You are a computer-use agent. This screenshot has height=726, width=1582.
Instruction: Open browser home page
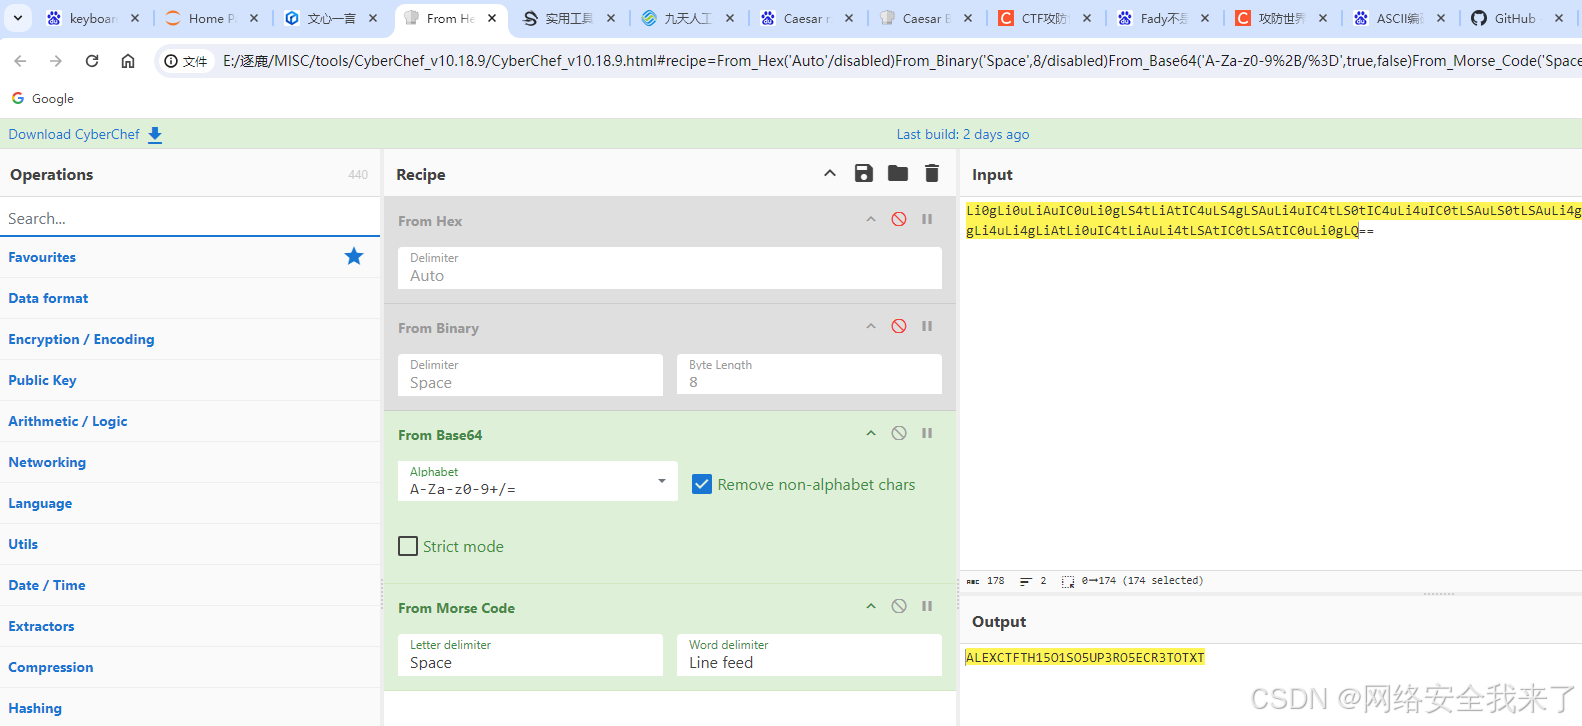(x=128, y=61)
